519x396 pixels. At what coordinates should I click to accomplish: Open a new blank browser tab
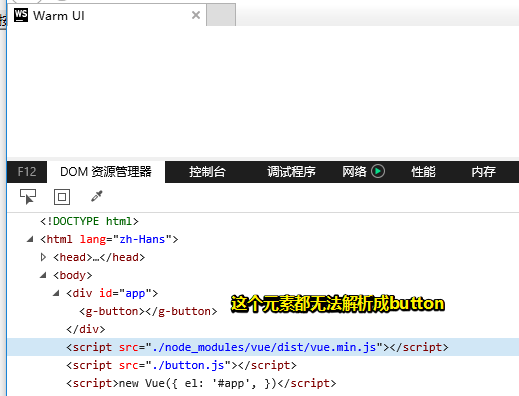[x=221, y=15]
